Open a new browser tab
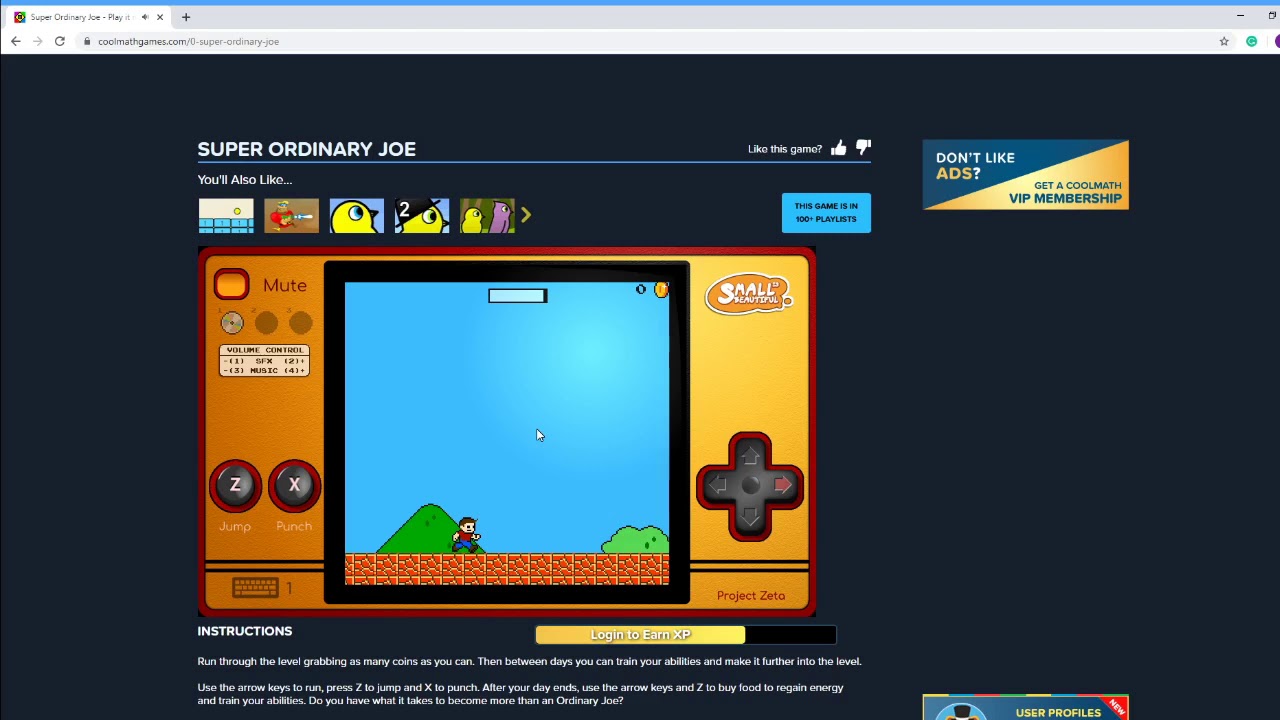The height and width of the screenshot is (720, 1280). [186, 17]
